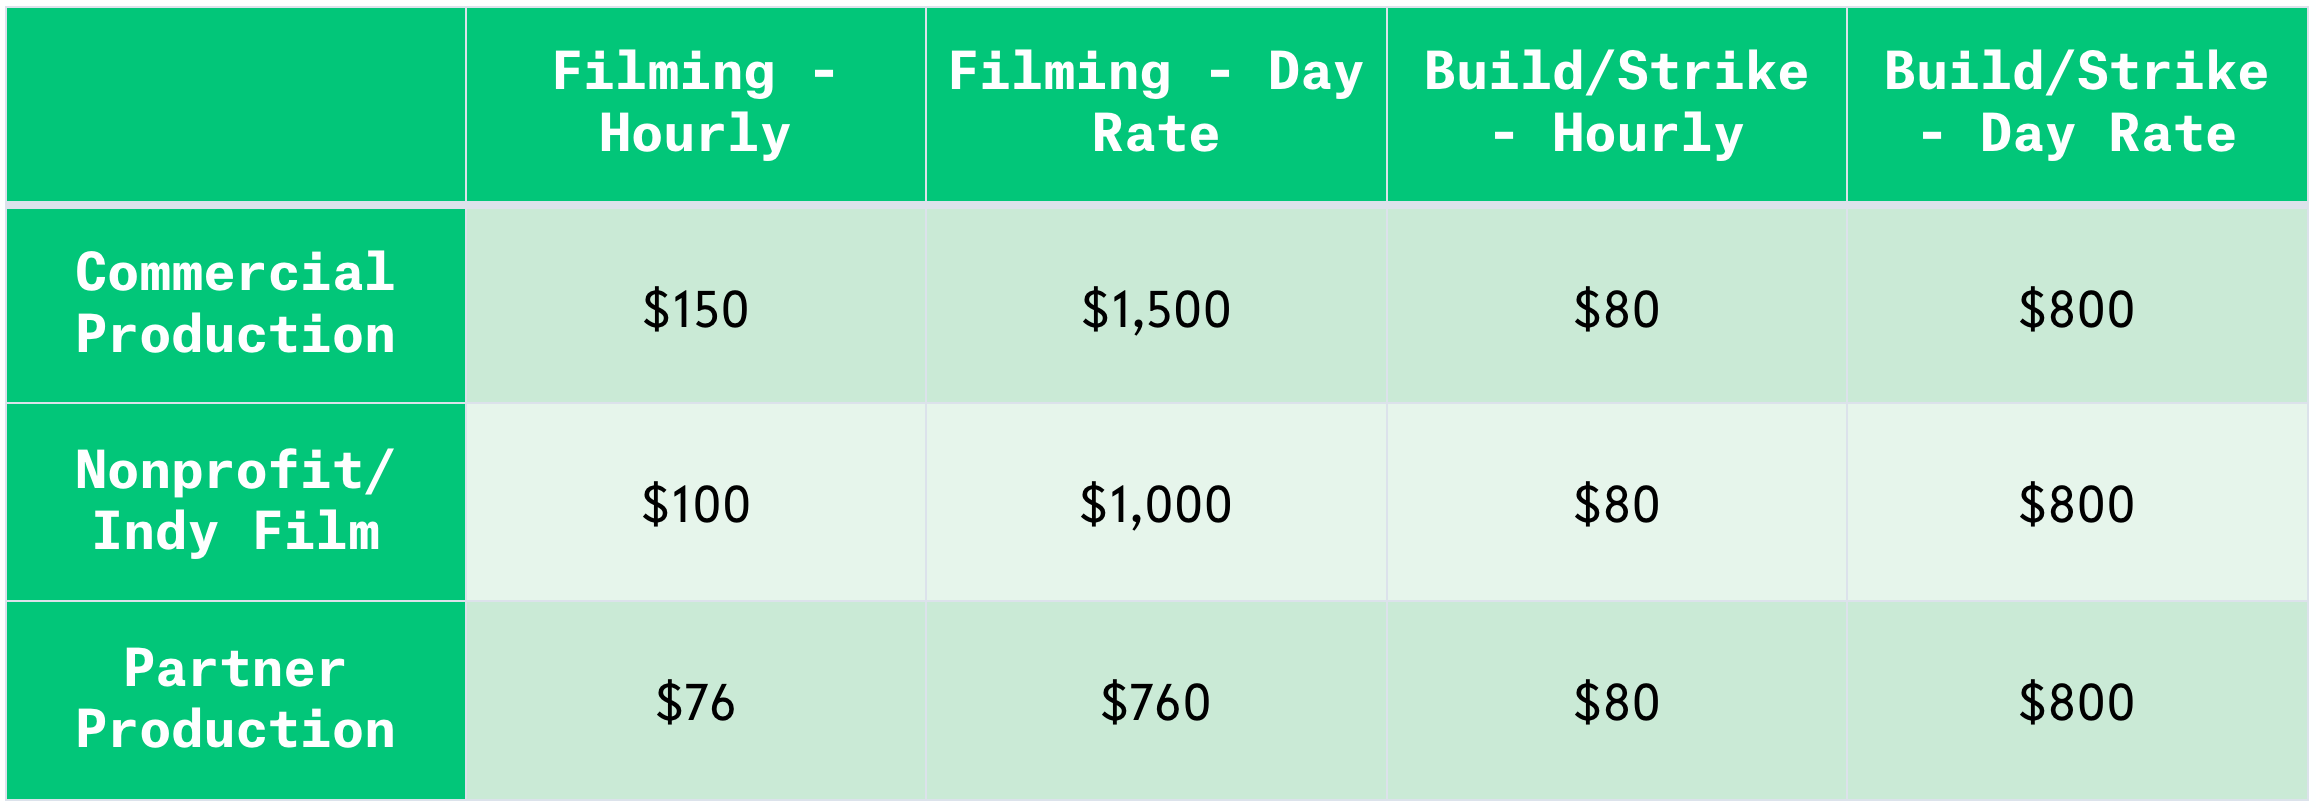Viewport: 2316px width, 808px height.
Task: Click the $80 partner build/strike hourly cell
Action: click(x=1617, y=700)
